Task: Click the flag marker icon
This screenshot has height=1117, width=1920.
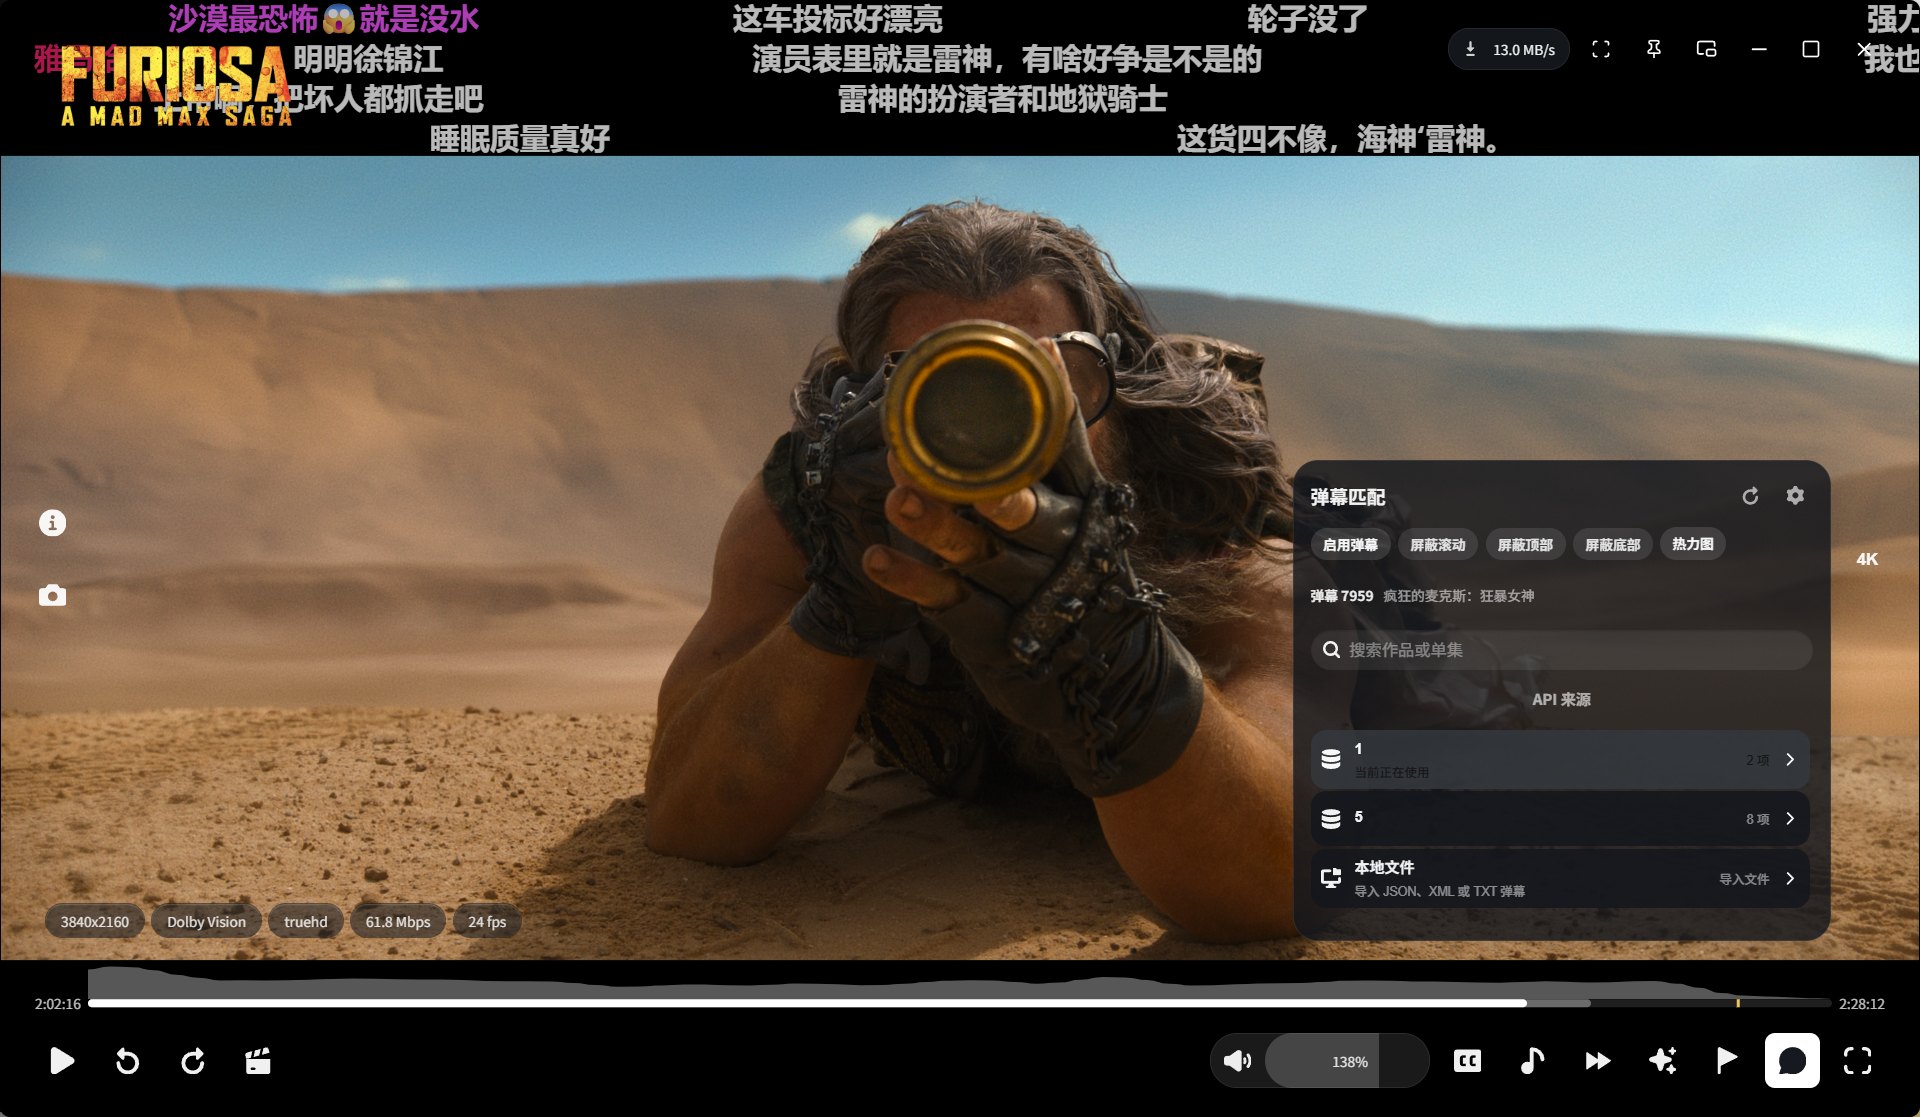Action: [x=1727, y=1061]
